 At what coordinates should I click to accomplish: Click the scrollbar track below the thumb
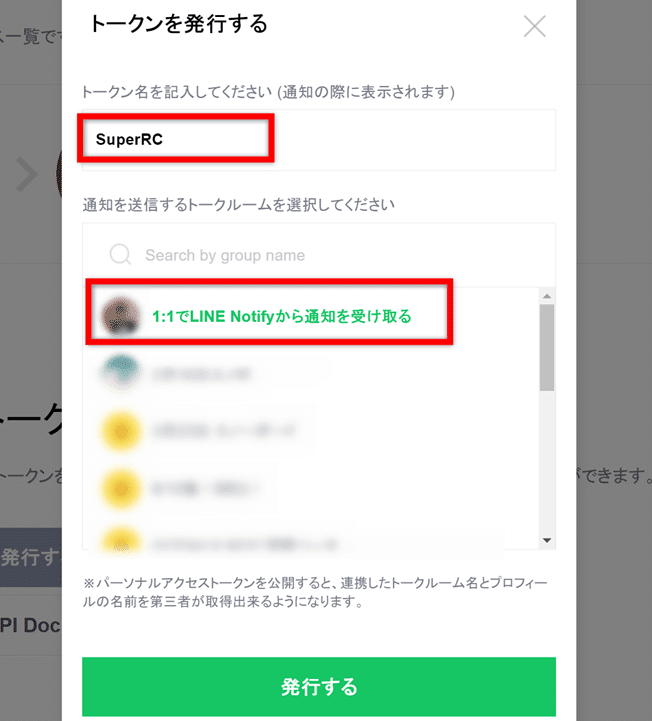[x=547, y=462]
